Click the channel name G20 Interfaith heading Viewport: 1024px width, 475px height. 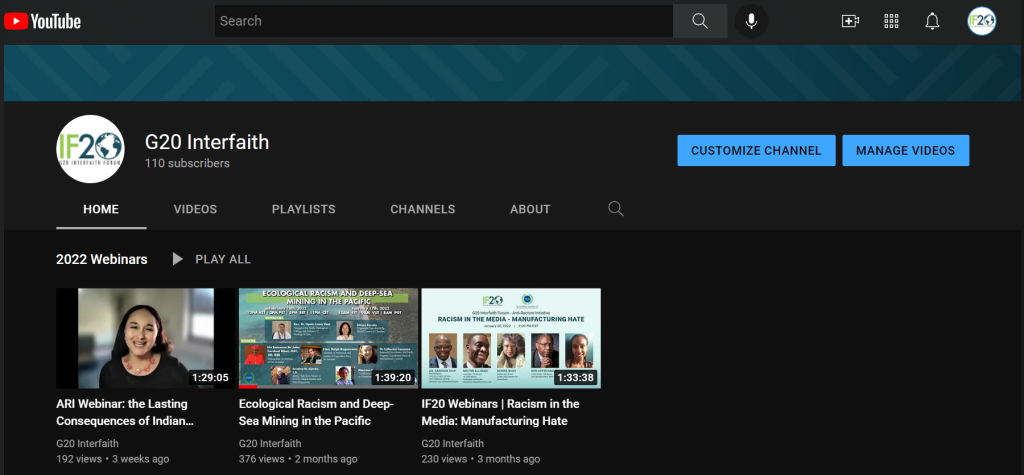pyautogui.click(x=207, y=142)
